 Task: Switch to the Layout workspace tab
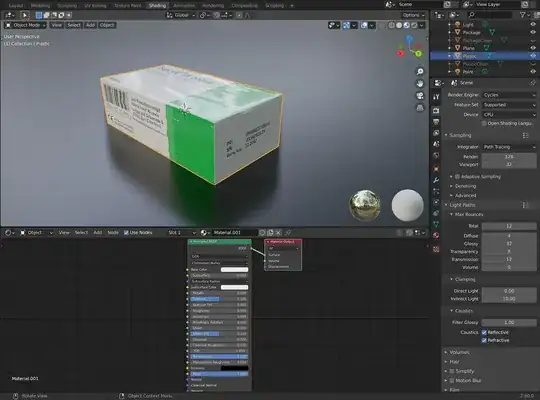click(16, 6)
